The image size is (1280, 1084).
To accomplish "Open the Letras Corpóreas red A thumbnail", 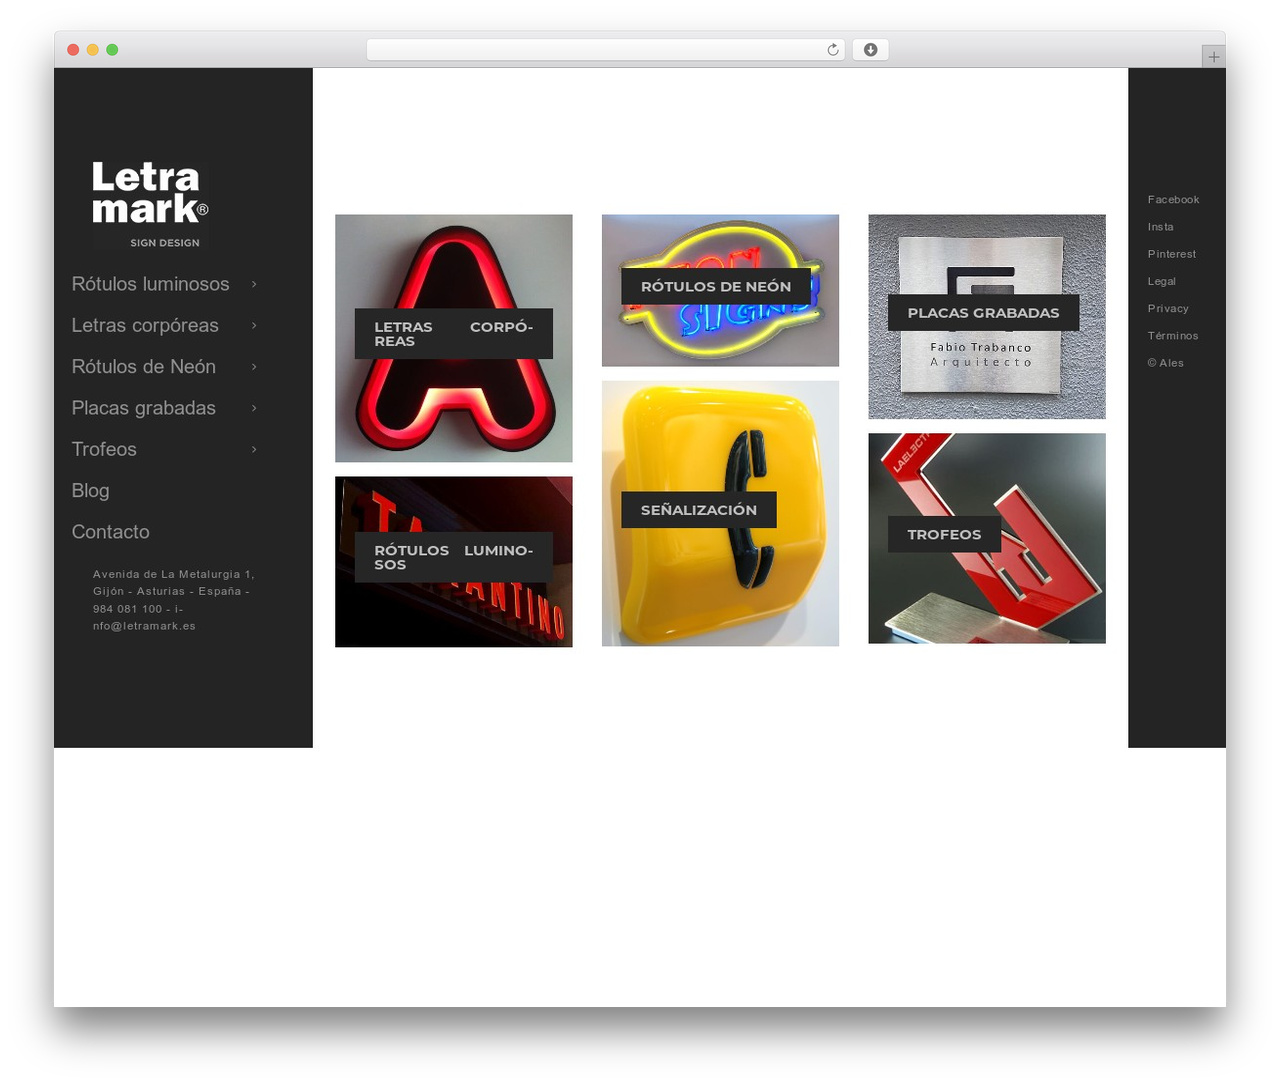I will [453, 338].
